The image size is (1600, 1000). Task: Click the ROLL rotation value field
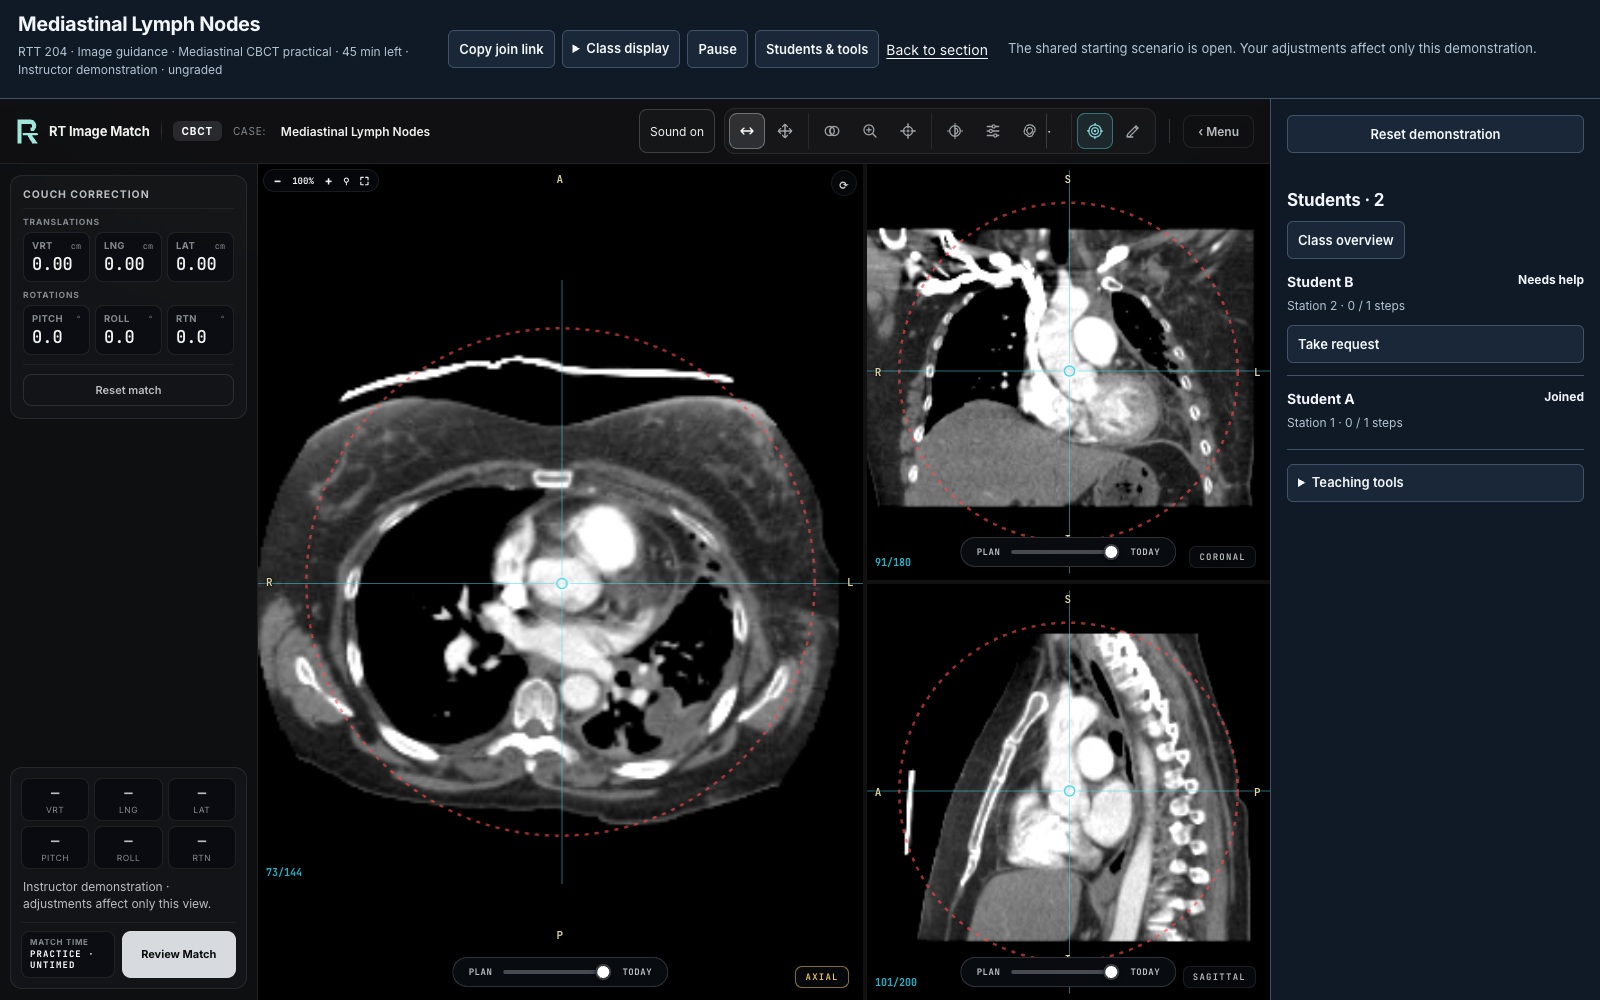[128, 330]
